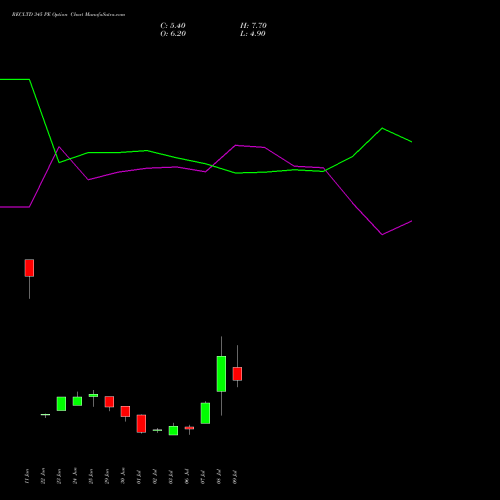Select the last red candle for 09 Jul
Screen dimensions: 500x500
click(237, 374)
